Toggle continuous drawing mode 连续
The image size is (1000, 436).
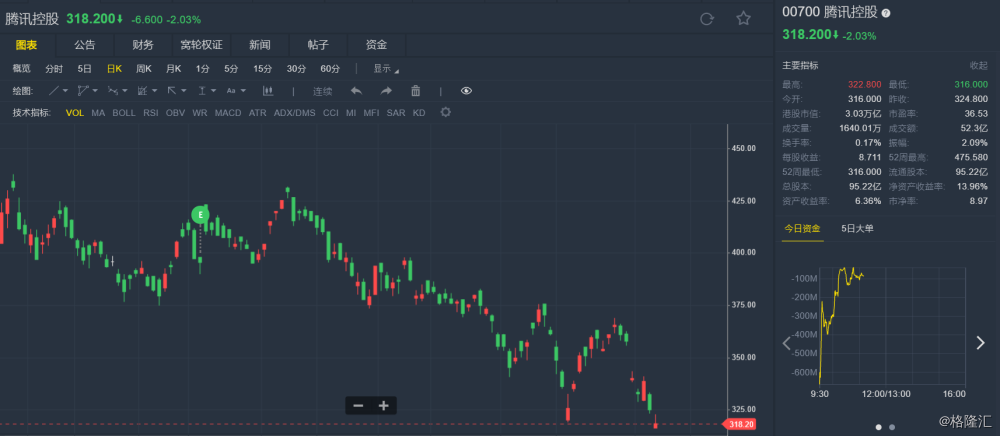pos(322,91)
